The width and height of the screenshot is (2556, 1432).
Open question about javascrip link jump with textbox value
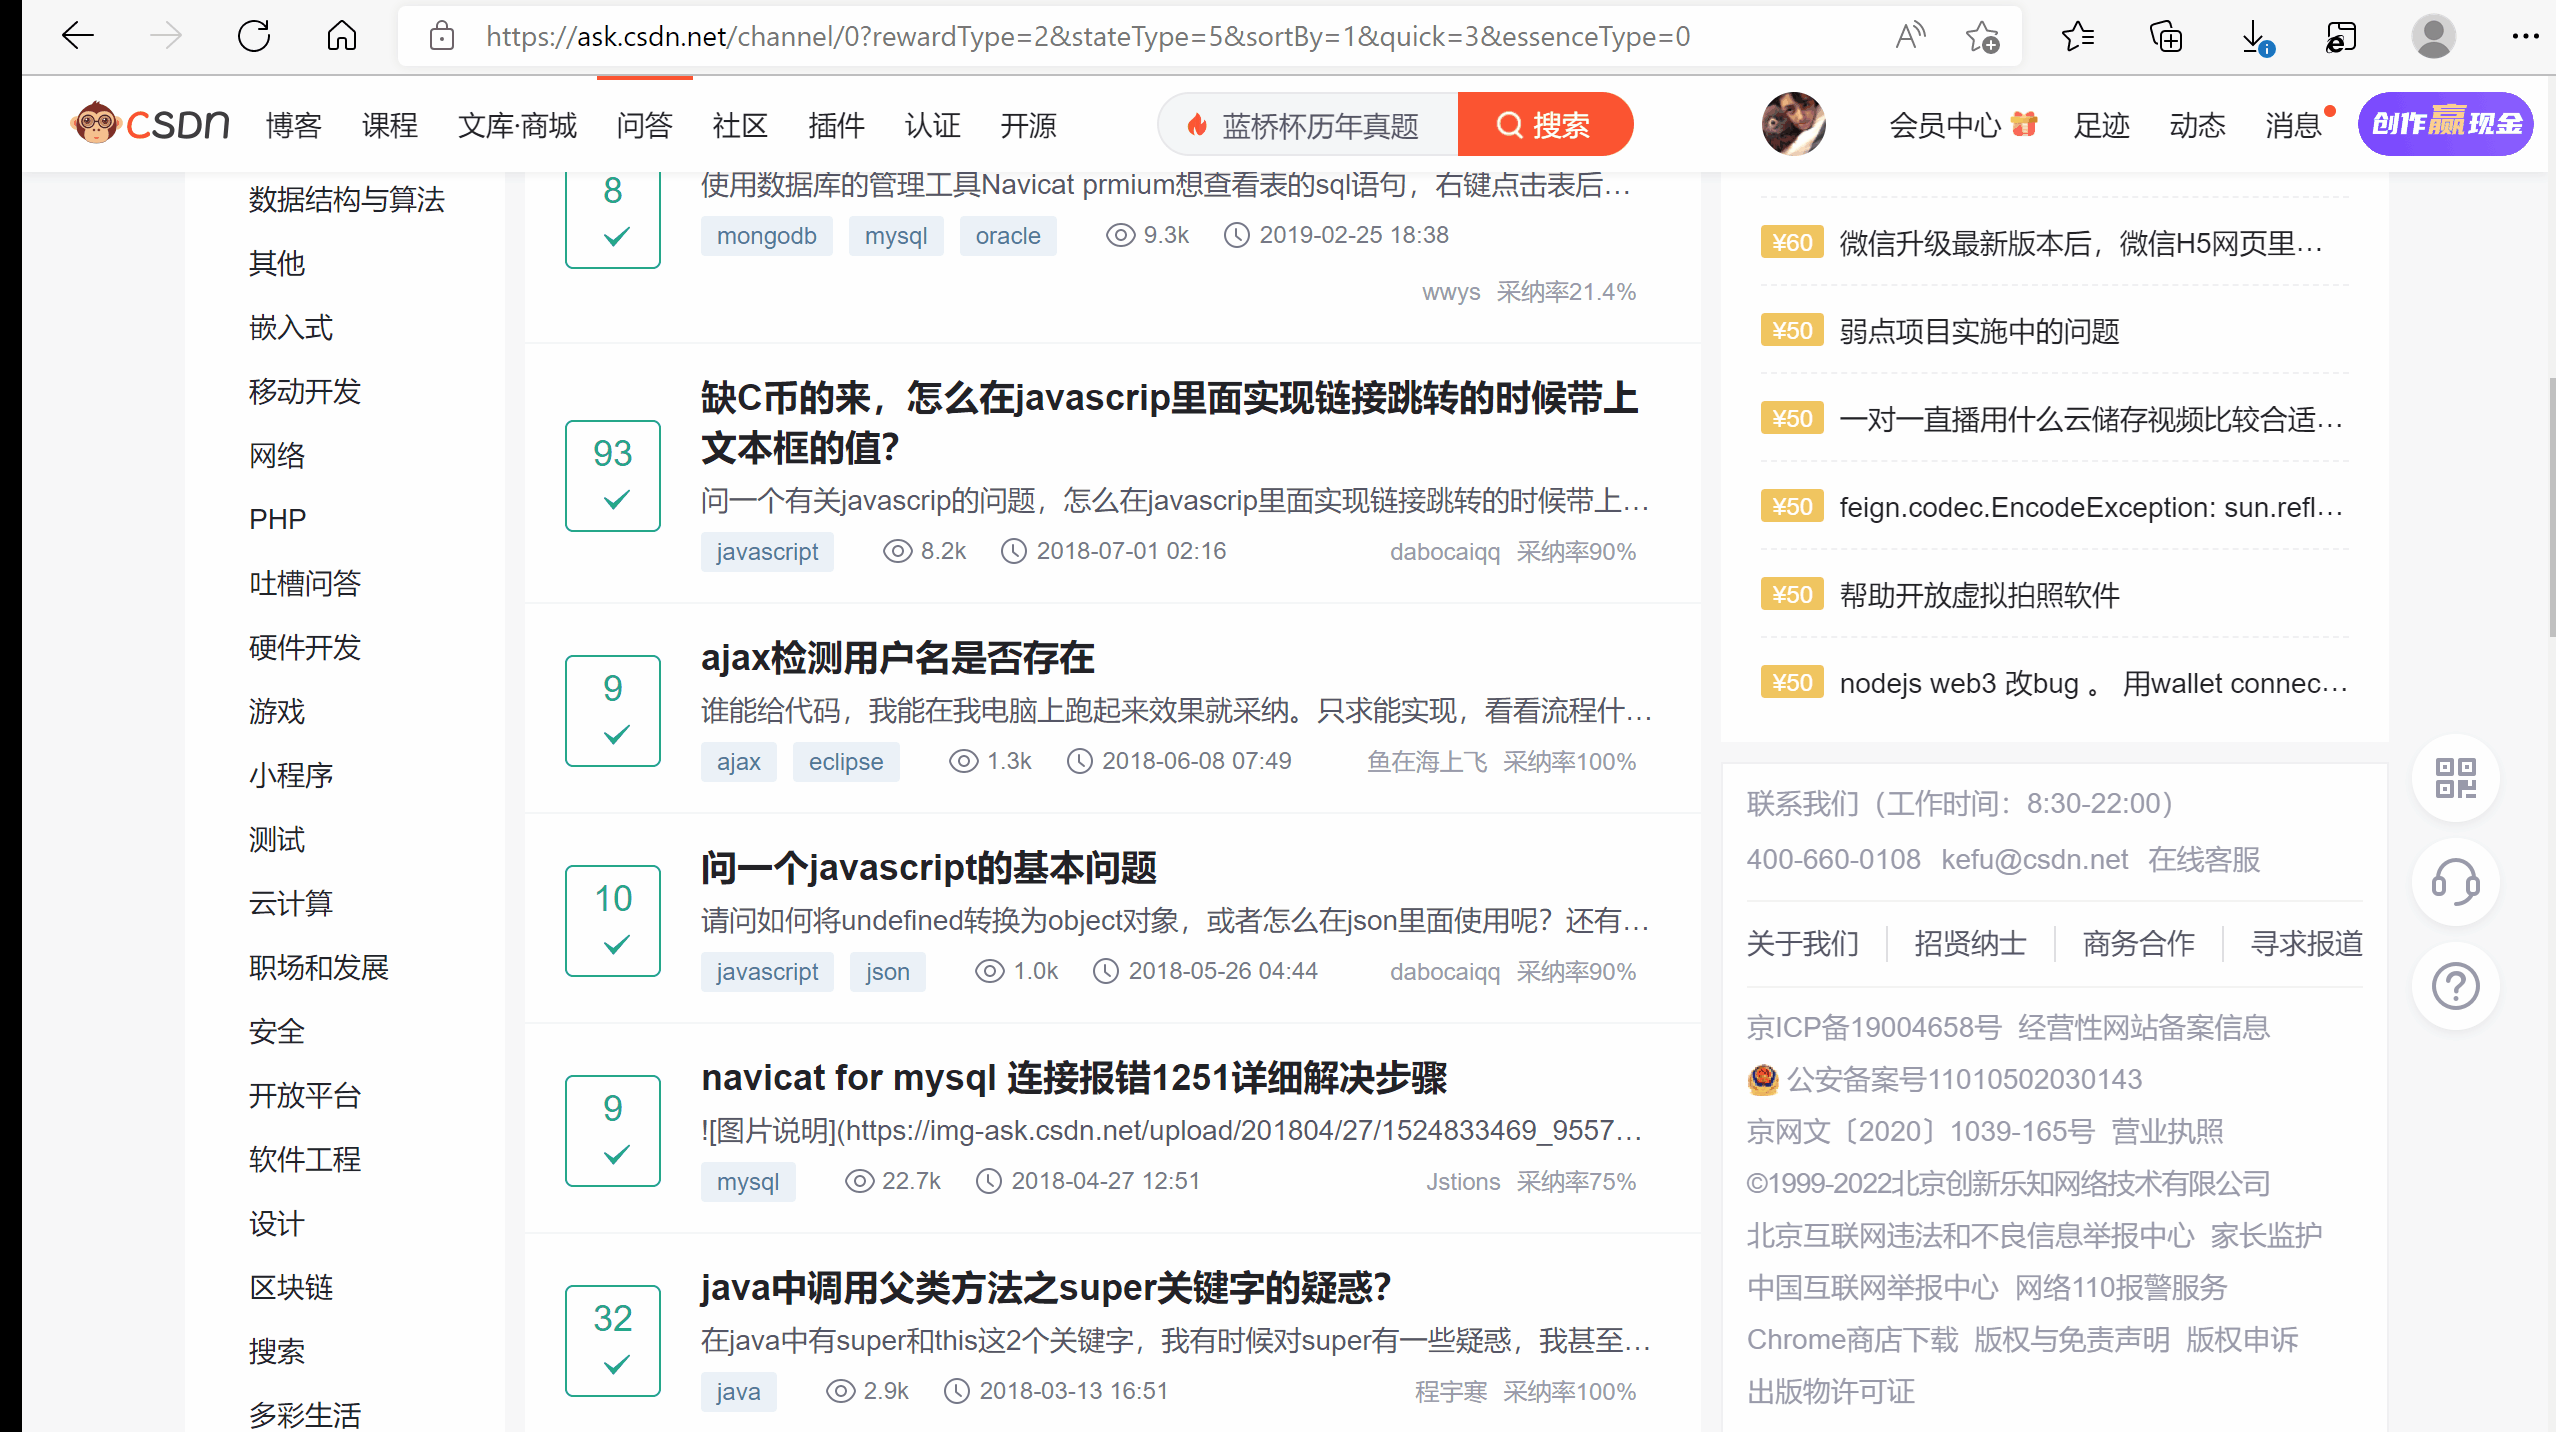pyautogui.click(x=1169, y=422)
